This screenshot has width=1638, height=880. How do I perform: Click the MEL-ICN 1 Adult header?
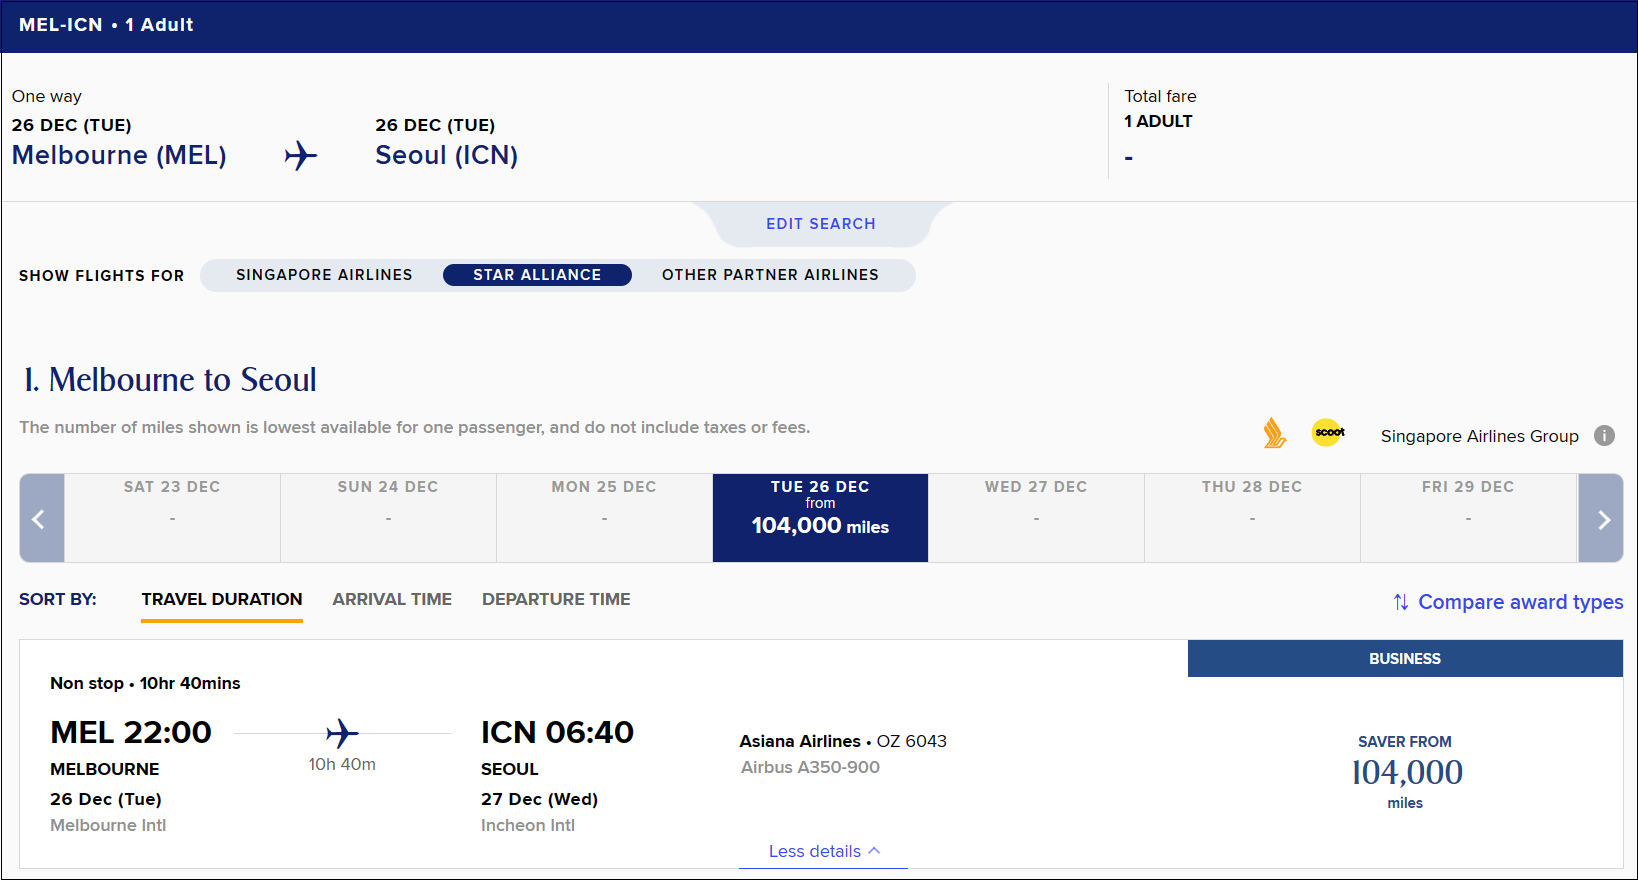106,25
